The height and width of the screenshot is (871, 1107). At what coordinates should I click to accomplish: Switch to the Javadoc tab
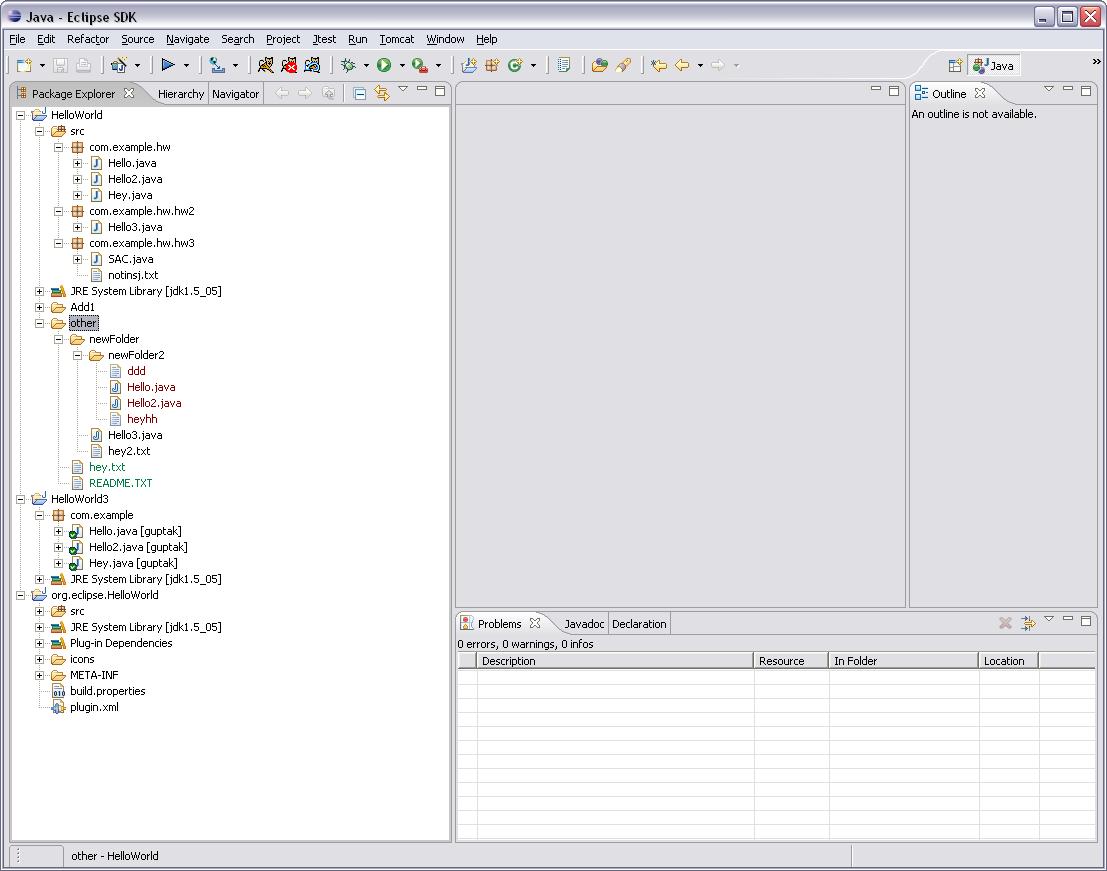coord(584,624)
